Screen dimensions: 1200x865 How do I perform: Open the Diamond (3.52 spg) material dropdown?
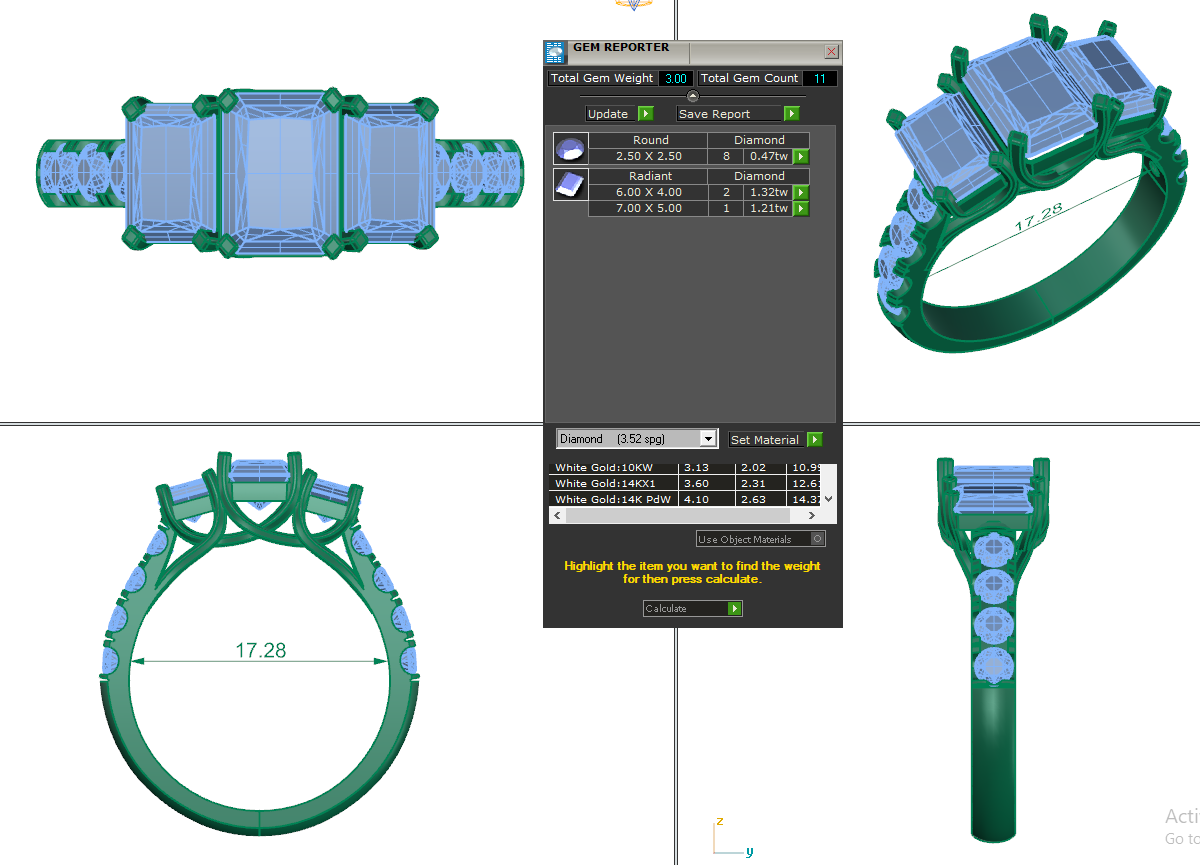[x=709, y=439]
